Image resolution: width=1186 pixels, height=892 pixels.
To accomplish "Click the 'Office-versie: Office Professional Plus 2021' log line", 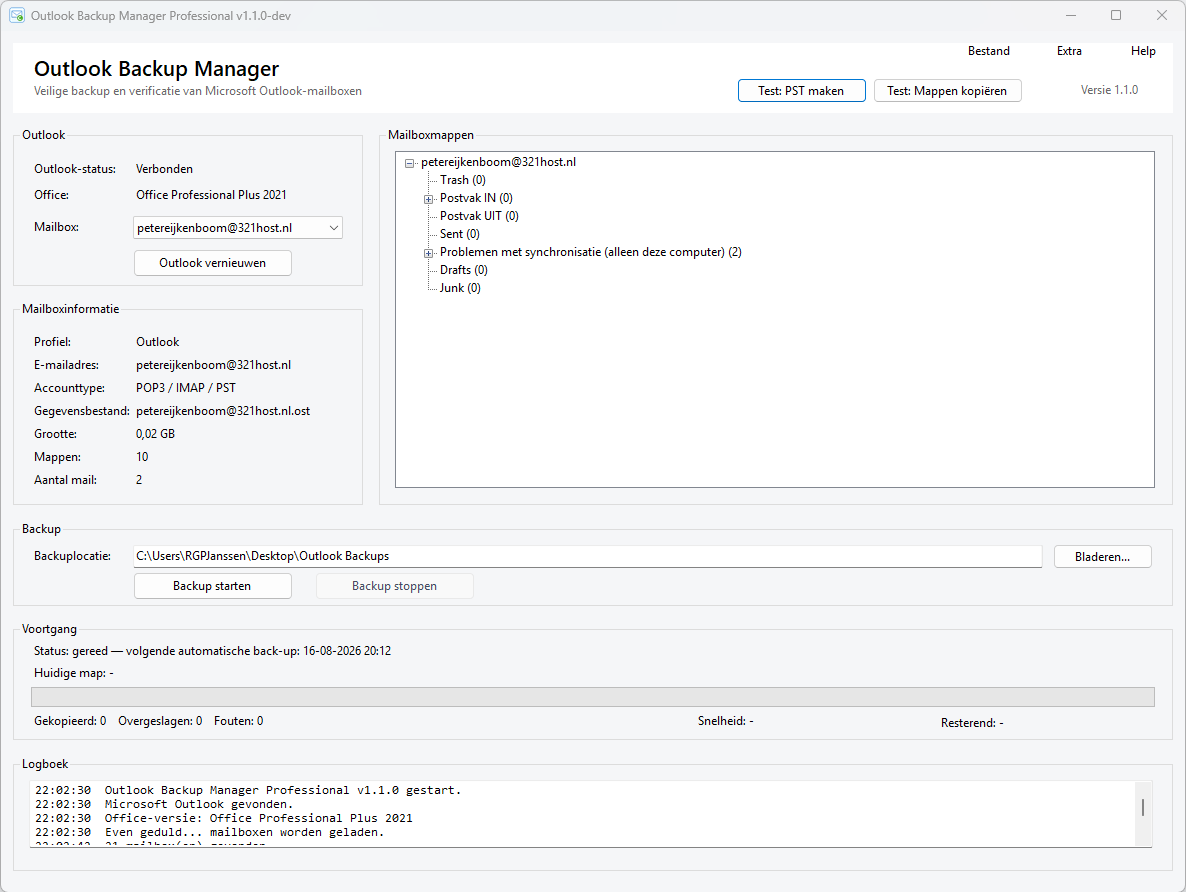I will 259,818.
